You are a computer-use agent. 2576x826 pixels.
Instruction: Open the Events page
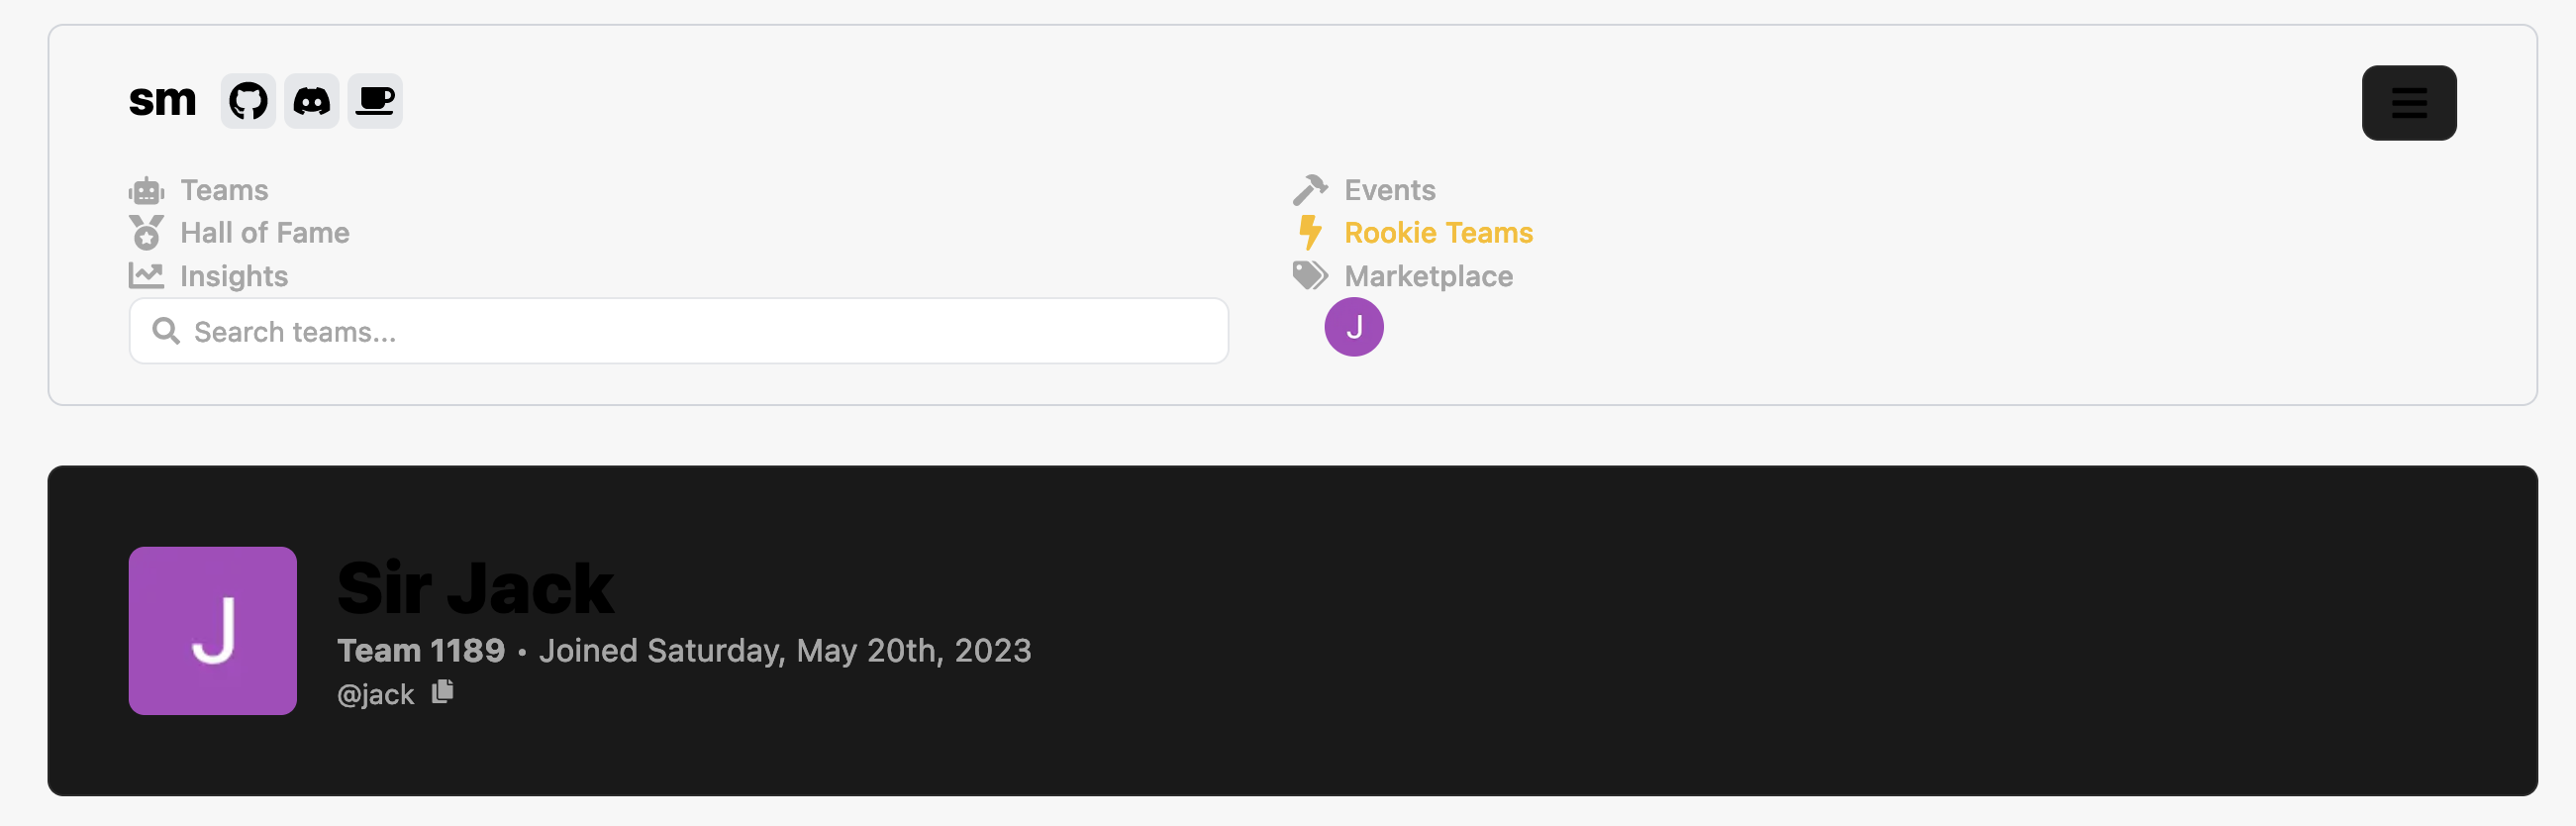click(x=1390, y=190)
